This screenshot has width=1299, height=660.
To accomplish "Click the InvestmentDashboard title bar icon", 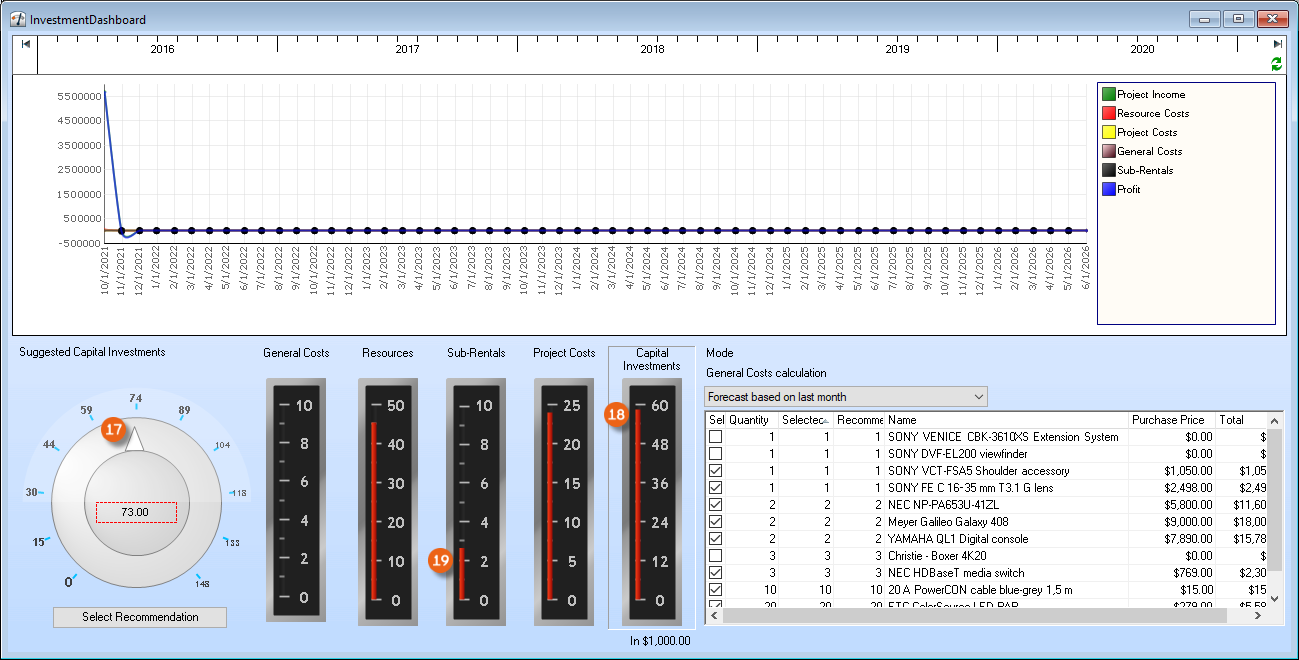I will coord(17,19).
